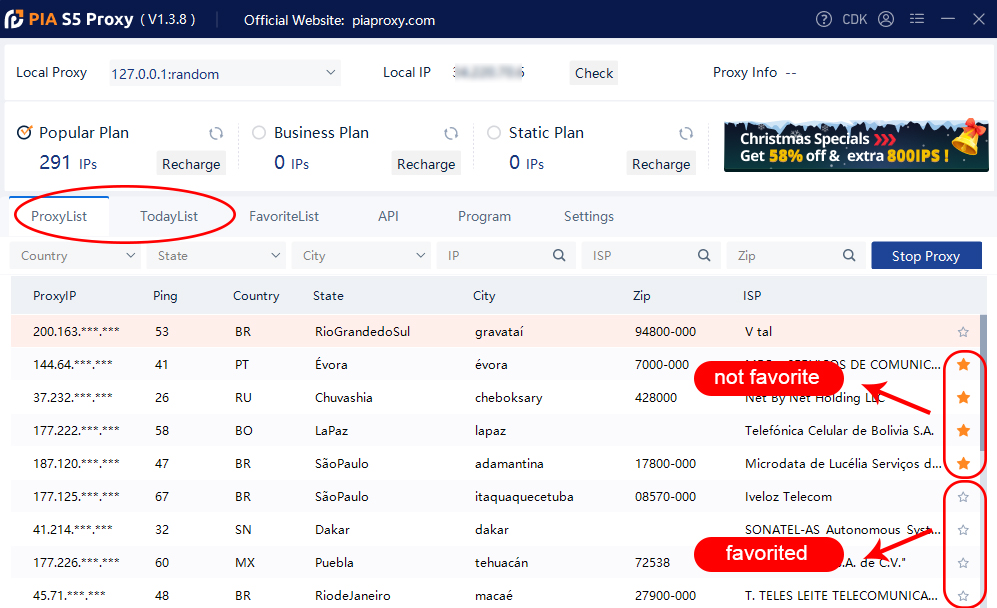Click the ISP search magnifier icon
The height and width of the screenshot is (608, 997).
[704, 255]
